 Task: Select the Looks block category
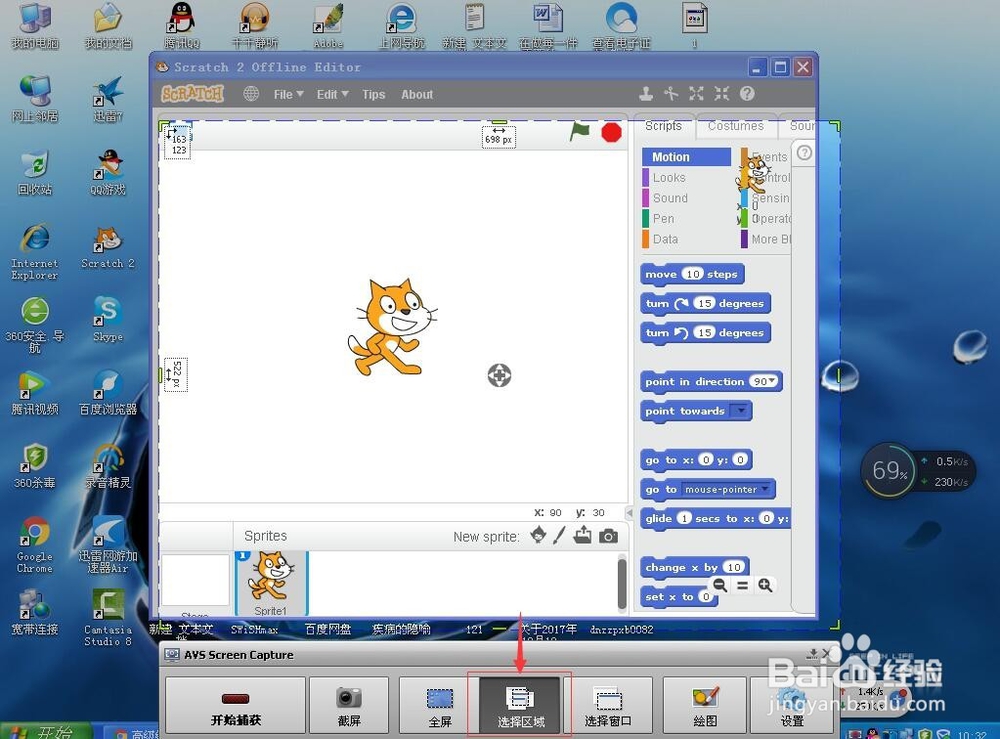[x=668, y=177]
